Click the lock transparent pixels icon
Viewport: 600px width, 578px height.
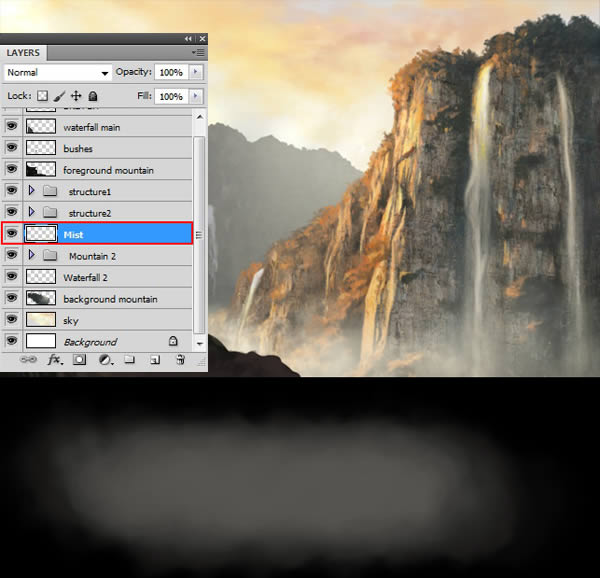(42, 96)
